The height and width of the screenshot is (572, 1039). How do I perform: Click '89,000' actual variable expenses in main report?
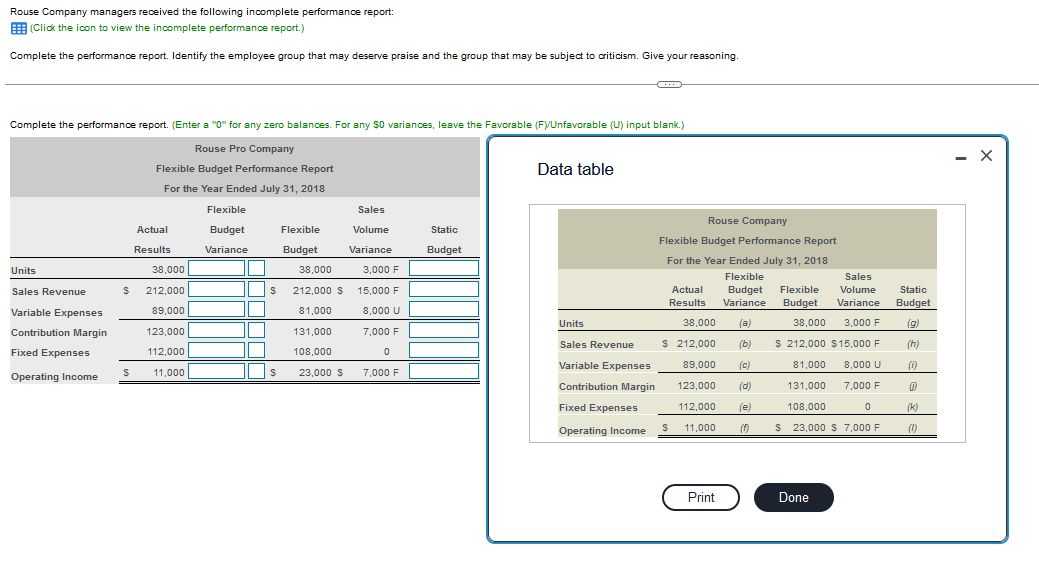pyautogui.click(x=168, y=310)
